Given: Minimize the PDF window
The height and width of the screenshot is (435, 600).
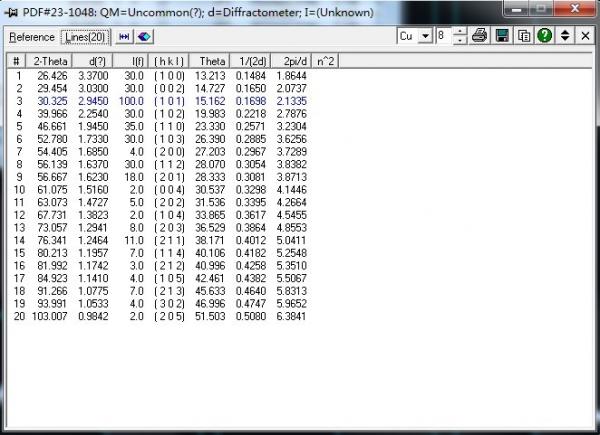Looking at the screenshot, I should pos(516,8).
